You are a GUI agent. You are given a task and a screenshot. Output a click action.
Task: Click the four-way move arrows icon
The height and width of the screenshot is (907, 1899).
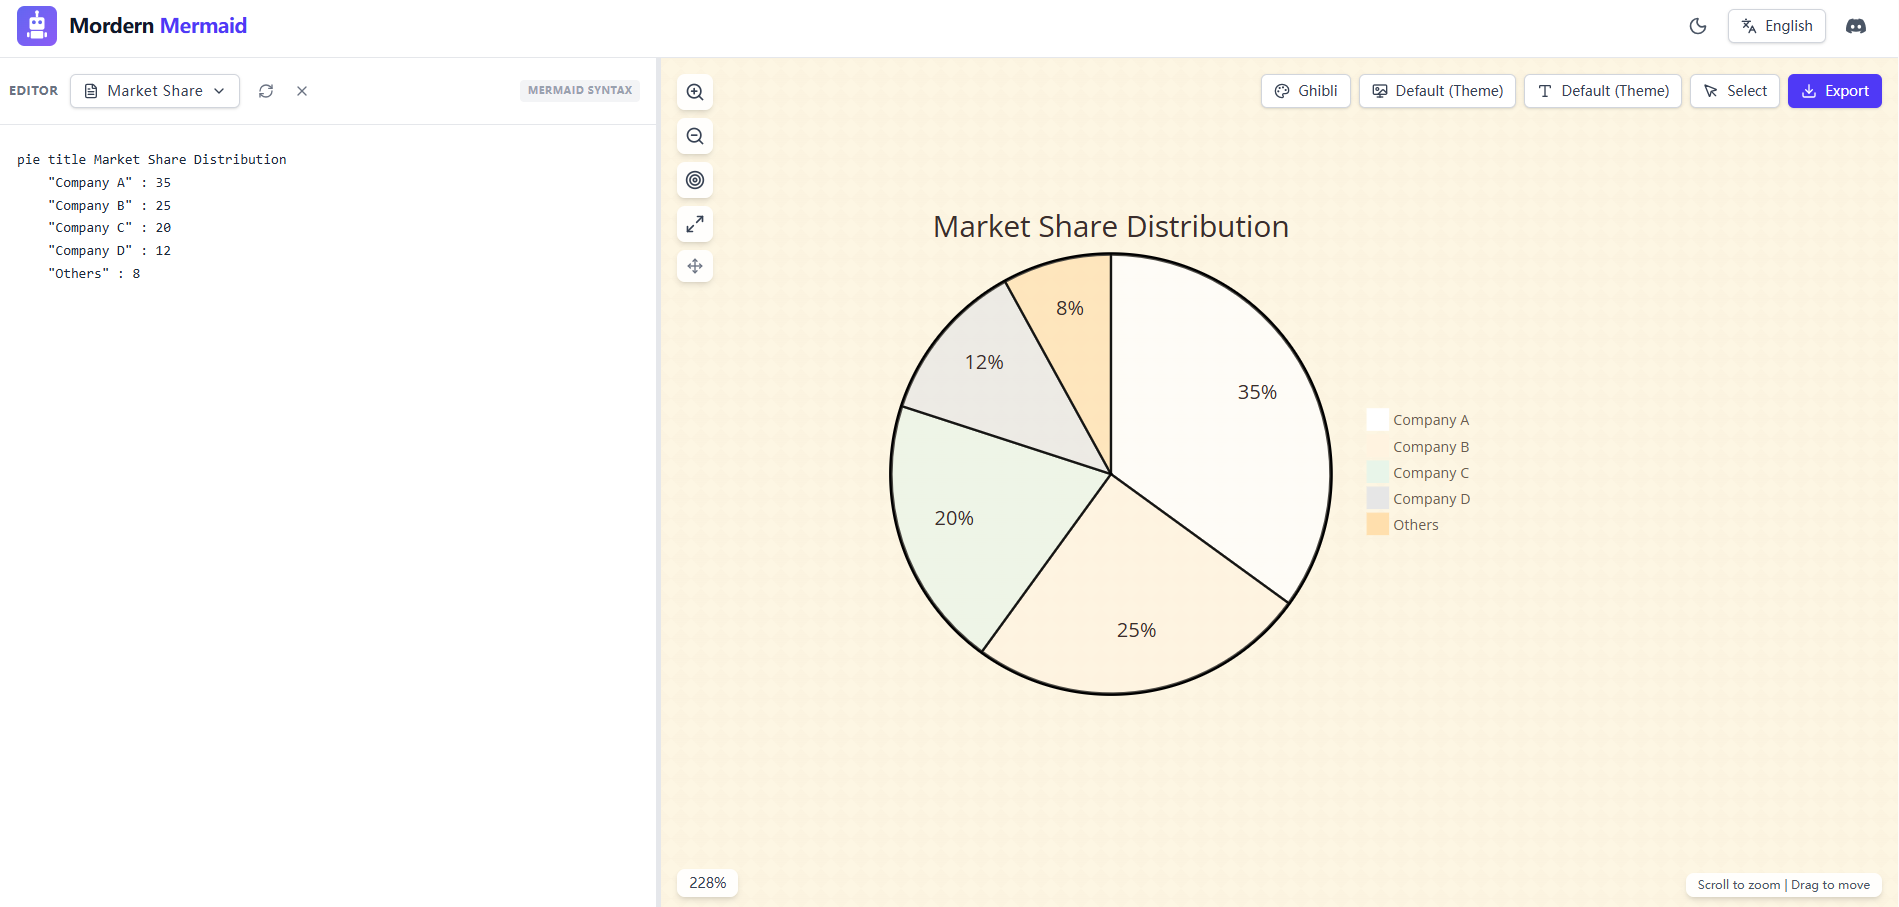coord(695,266)
